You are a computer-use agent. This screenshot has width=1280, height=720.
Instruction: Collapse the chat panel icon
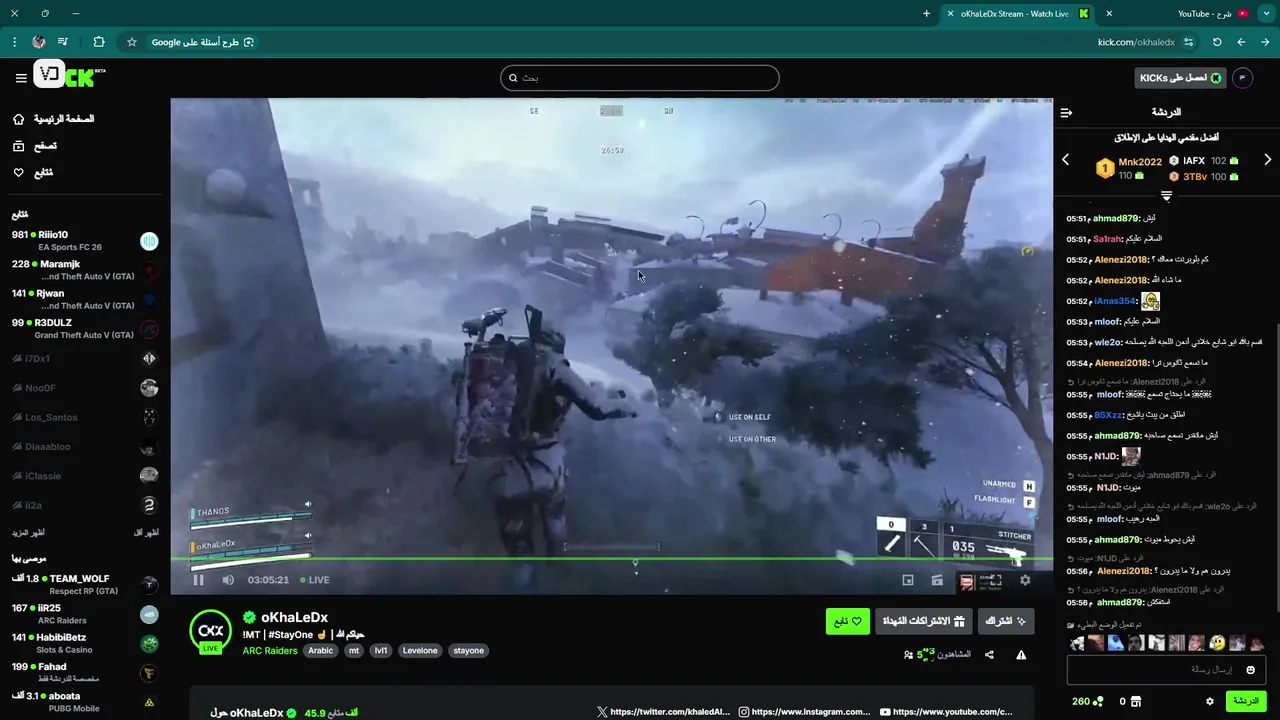pos(1066,112)
